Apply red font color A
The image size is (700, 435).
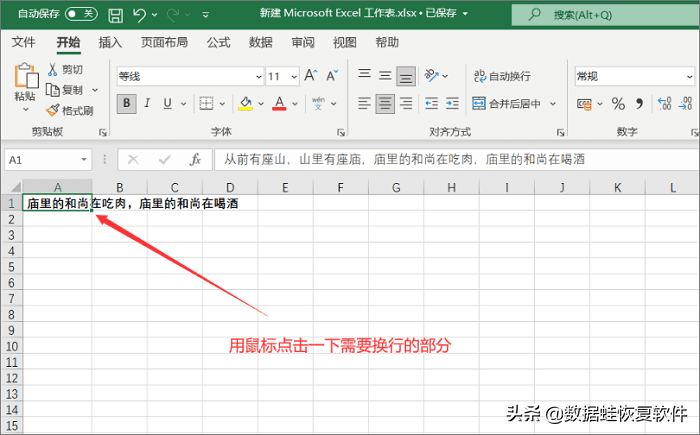click(279, 104)
